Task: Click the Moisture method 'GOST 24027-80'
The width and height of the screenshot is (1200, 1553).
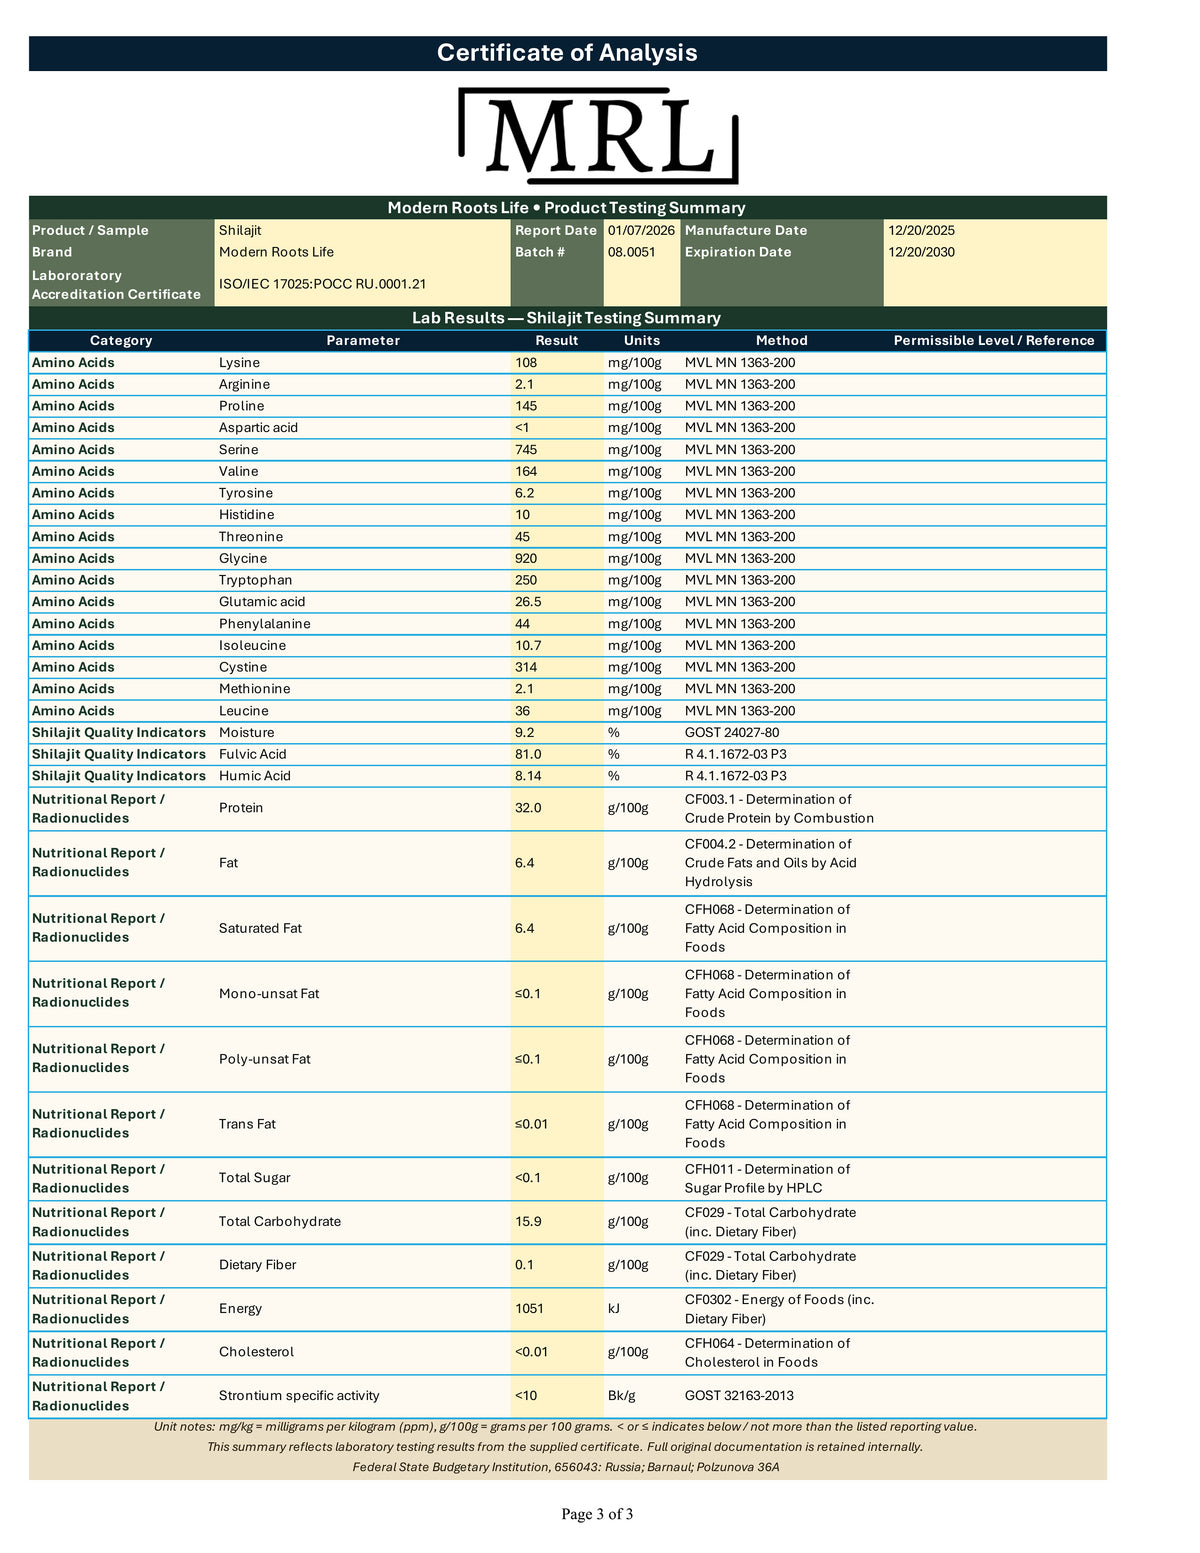Action: pos(731,733)
